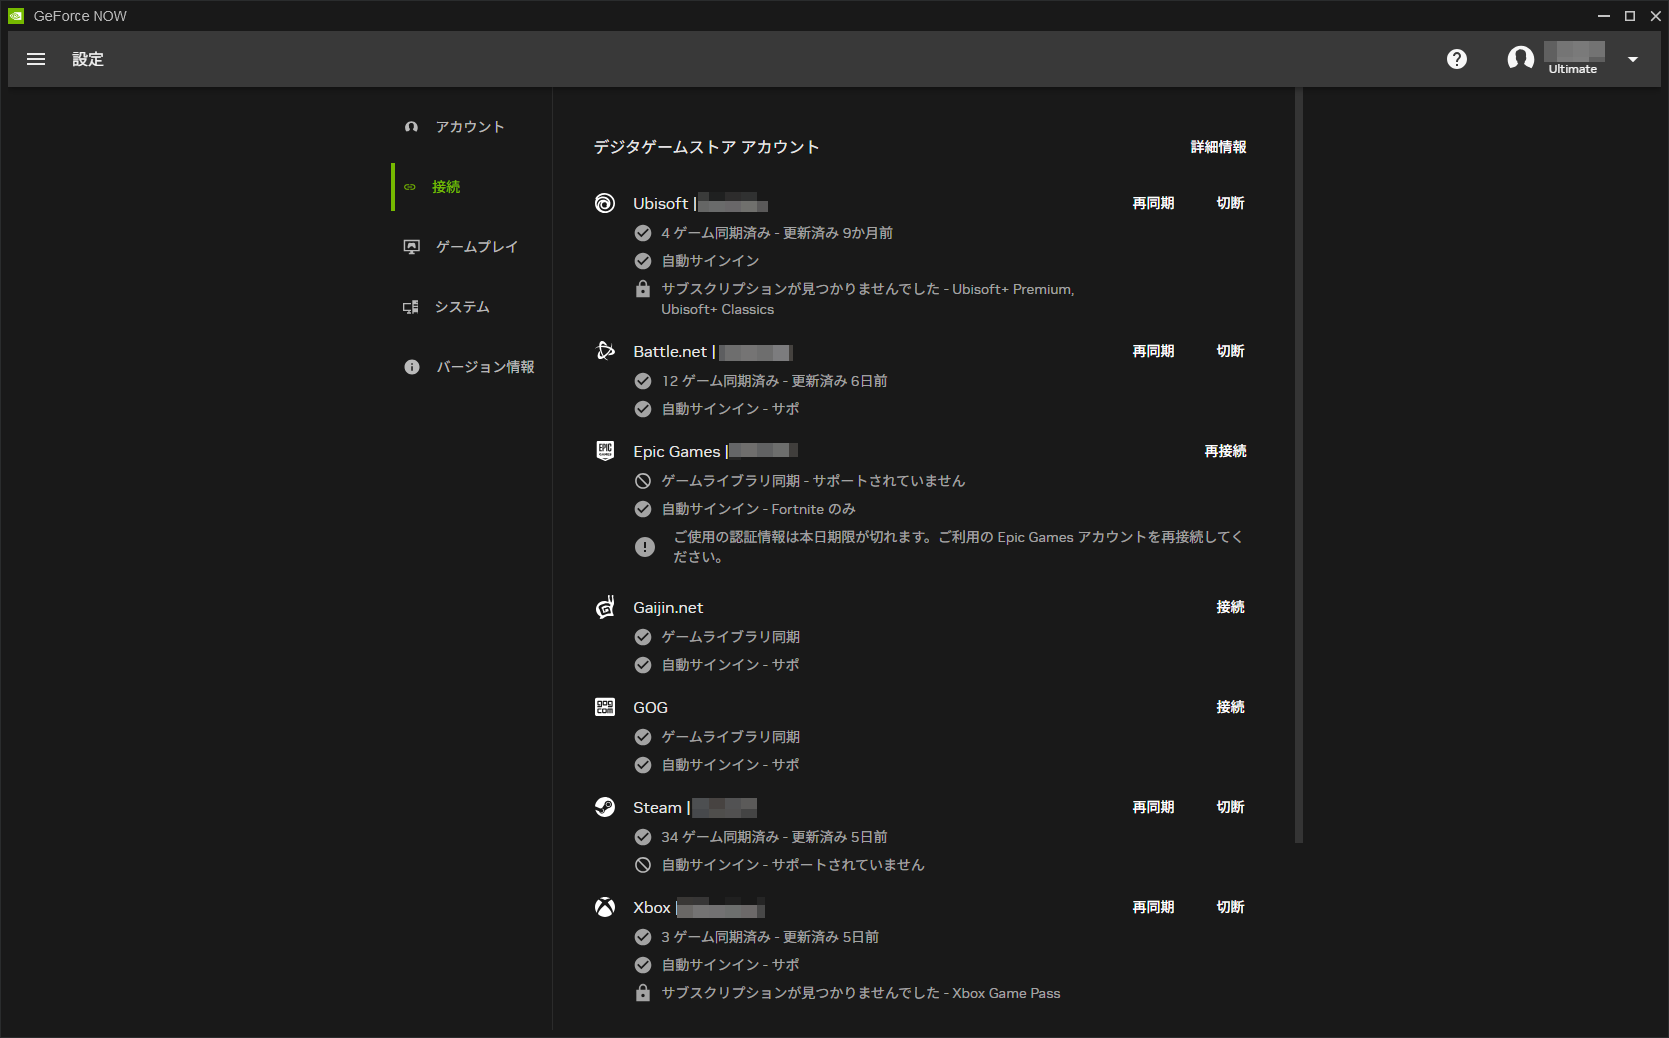Click the アカウント headset icon
The height and width of the screenshot is (1038, 1669).
[x=411, y=127]
